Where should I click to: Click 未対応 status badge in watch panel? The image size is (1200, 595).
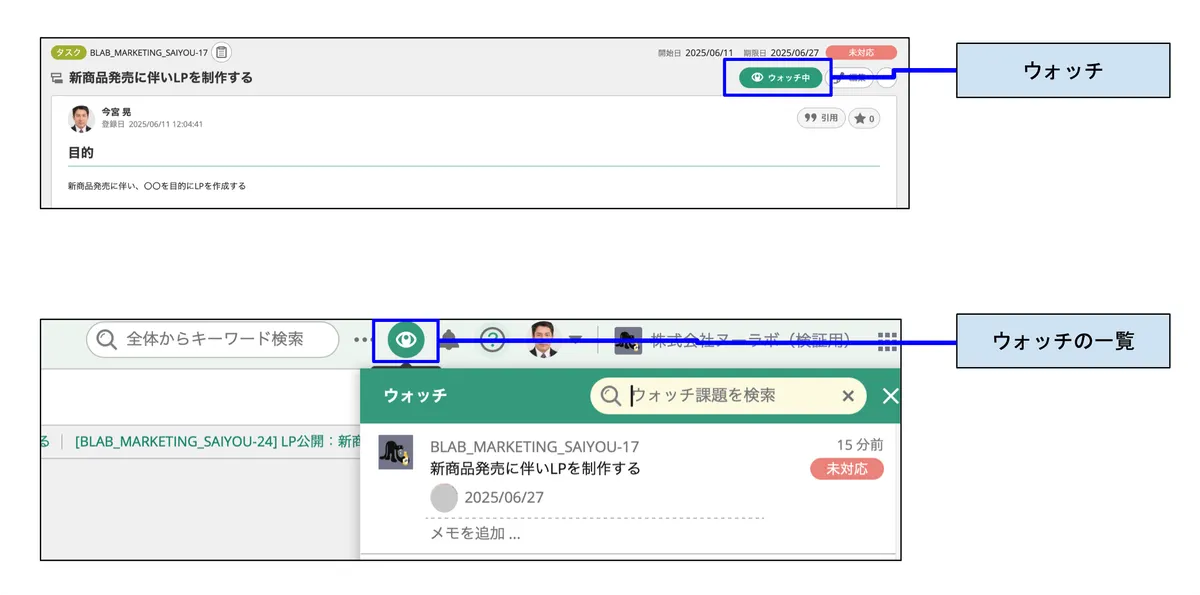tap(847, 469)
